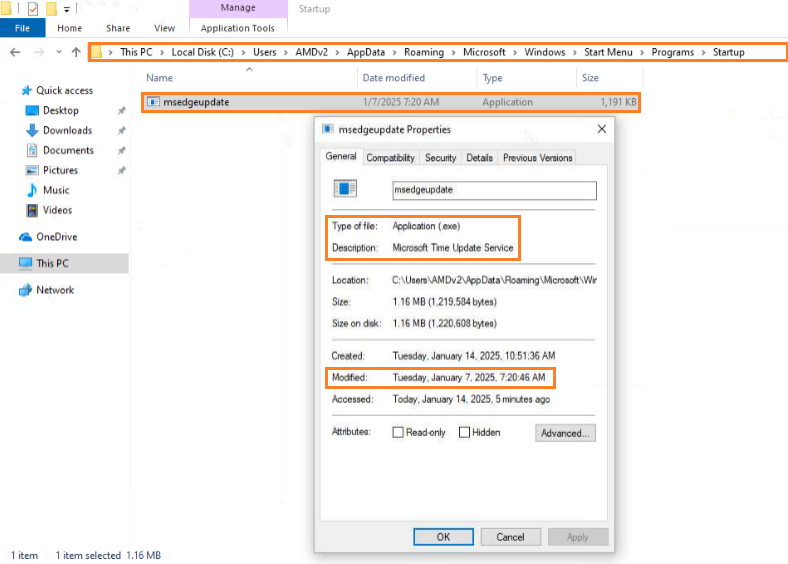This screenshot has height=564, width=788.
Task: Toggle the Hidden attribute checkbox
Action: pos(464,432)
